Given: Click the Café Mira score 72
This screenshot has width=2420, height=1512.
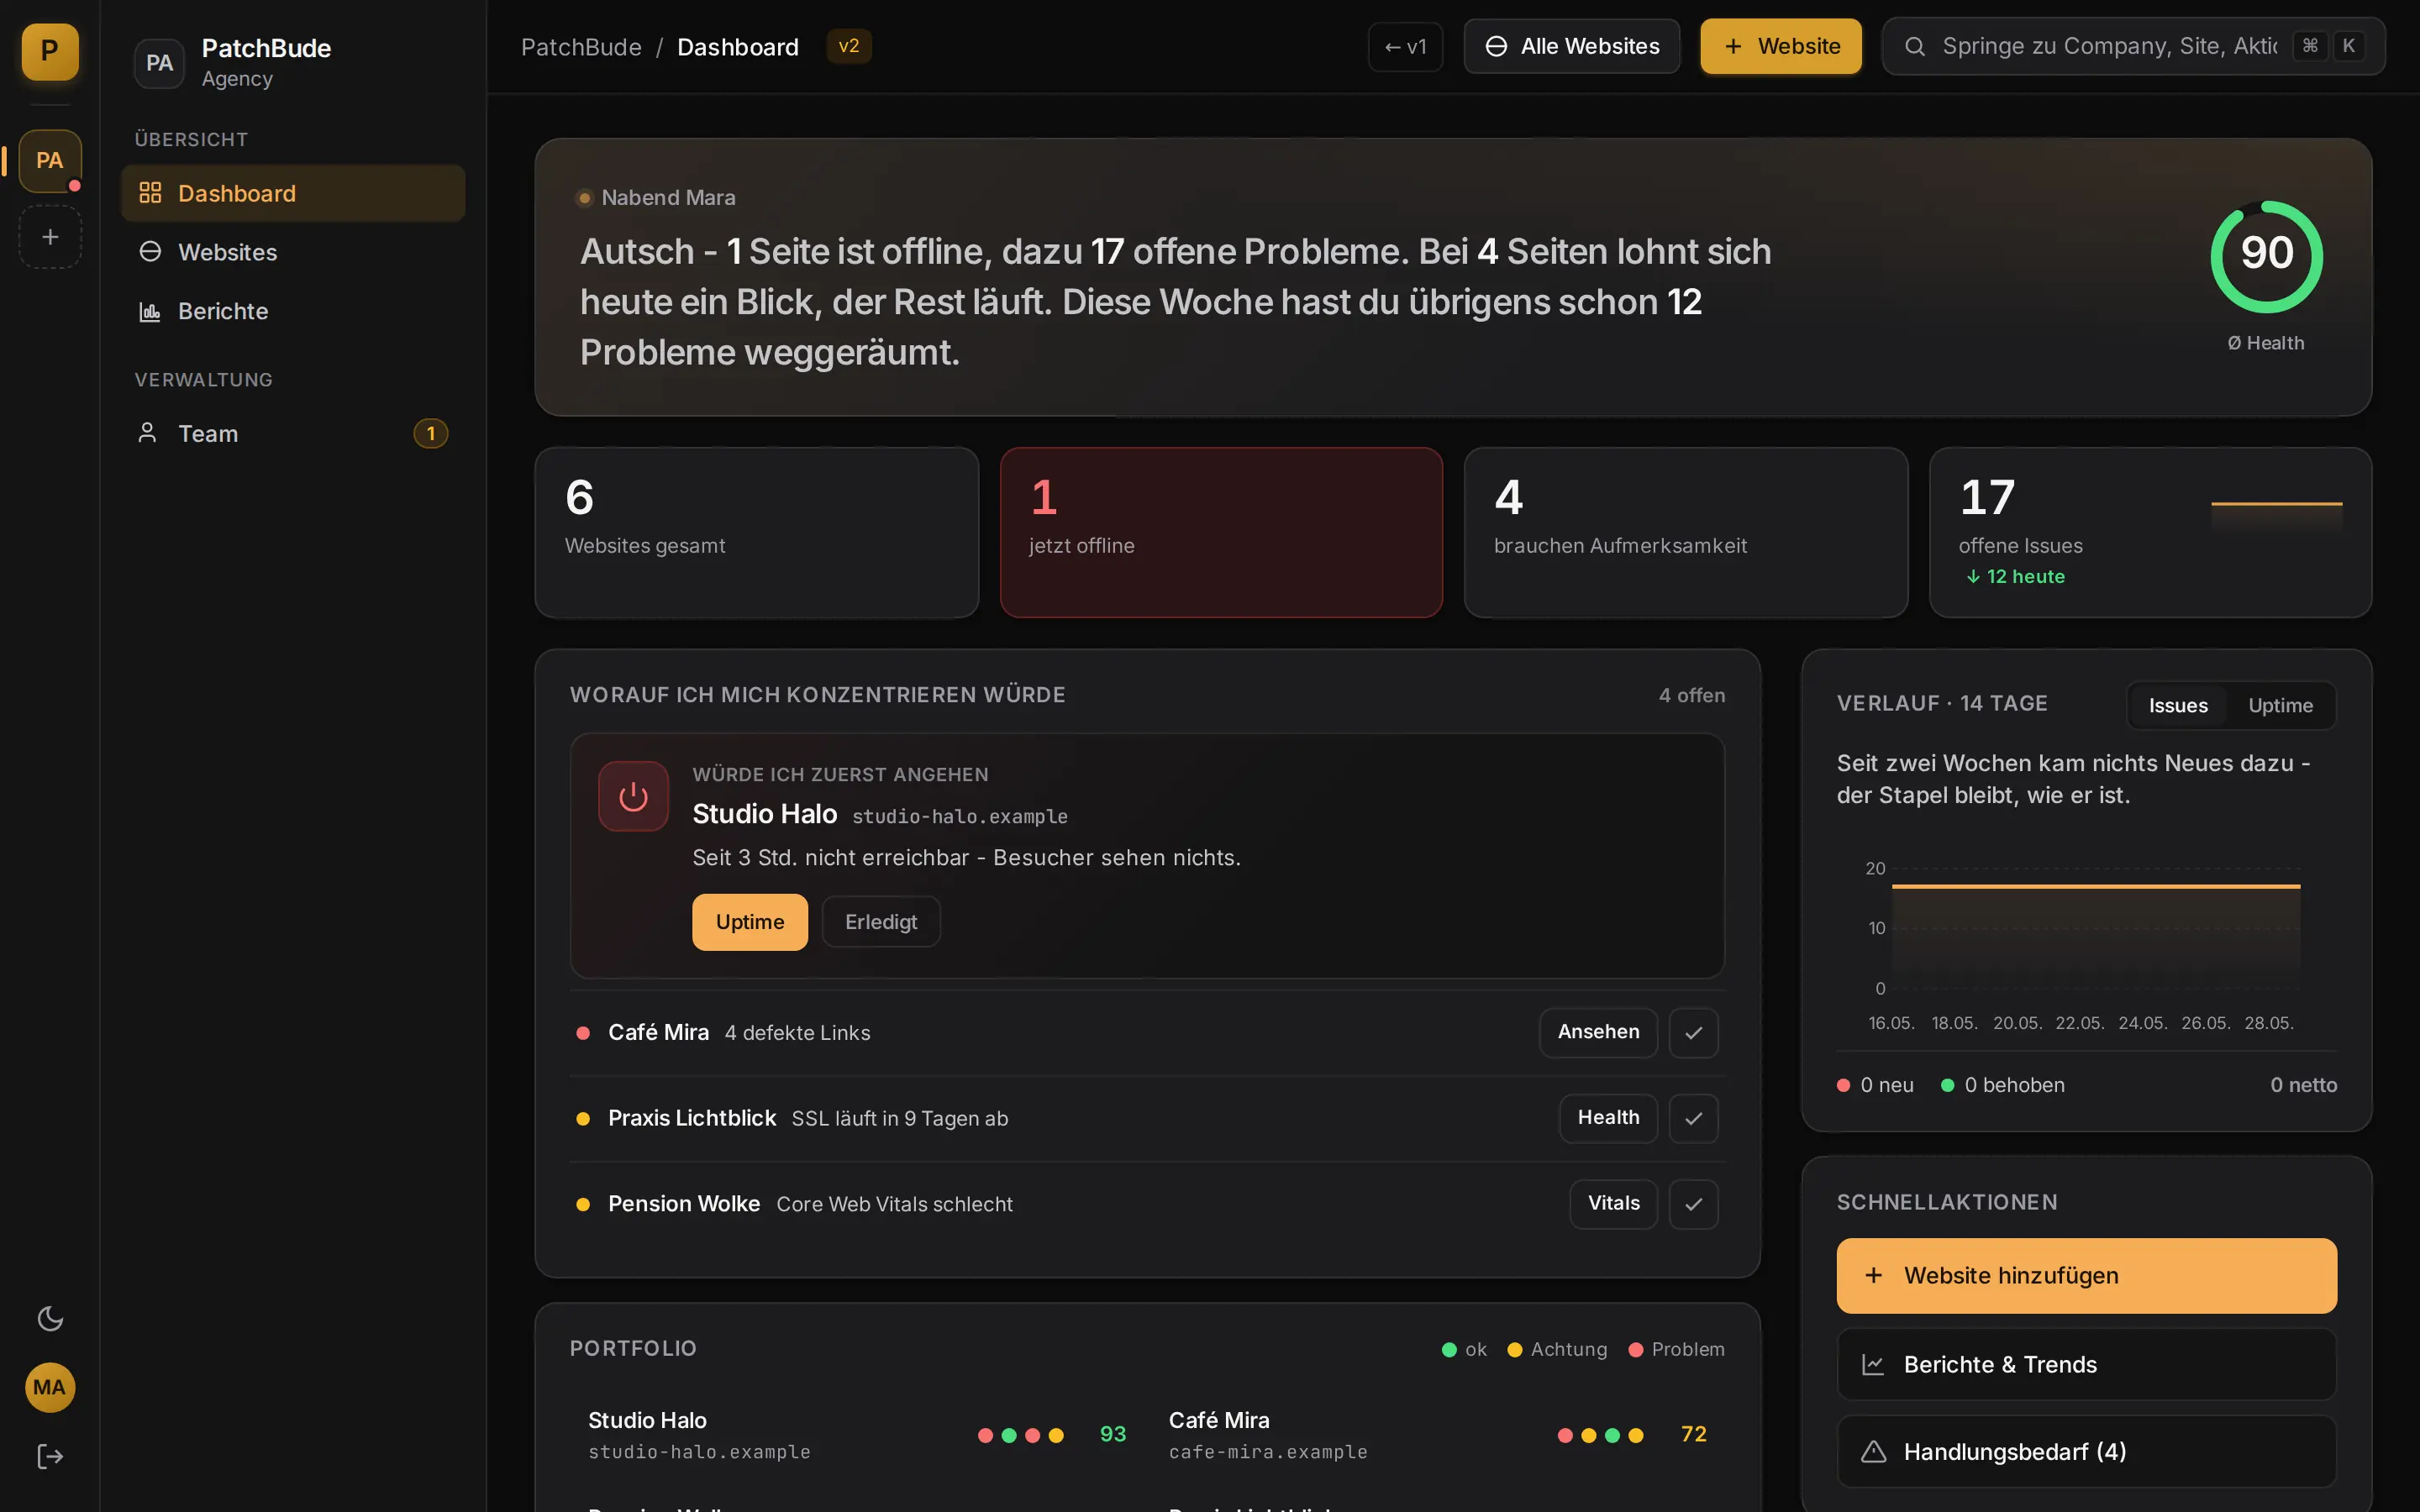Looking at the screenshot, I should (1693, 1434).
